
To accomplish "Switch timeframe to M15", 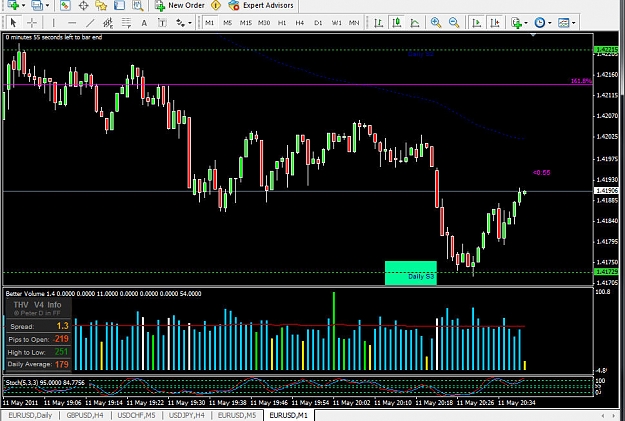I will pos(246,23).
